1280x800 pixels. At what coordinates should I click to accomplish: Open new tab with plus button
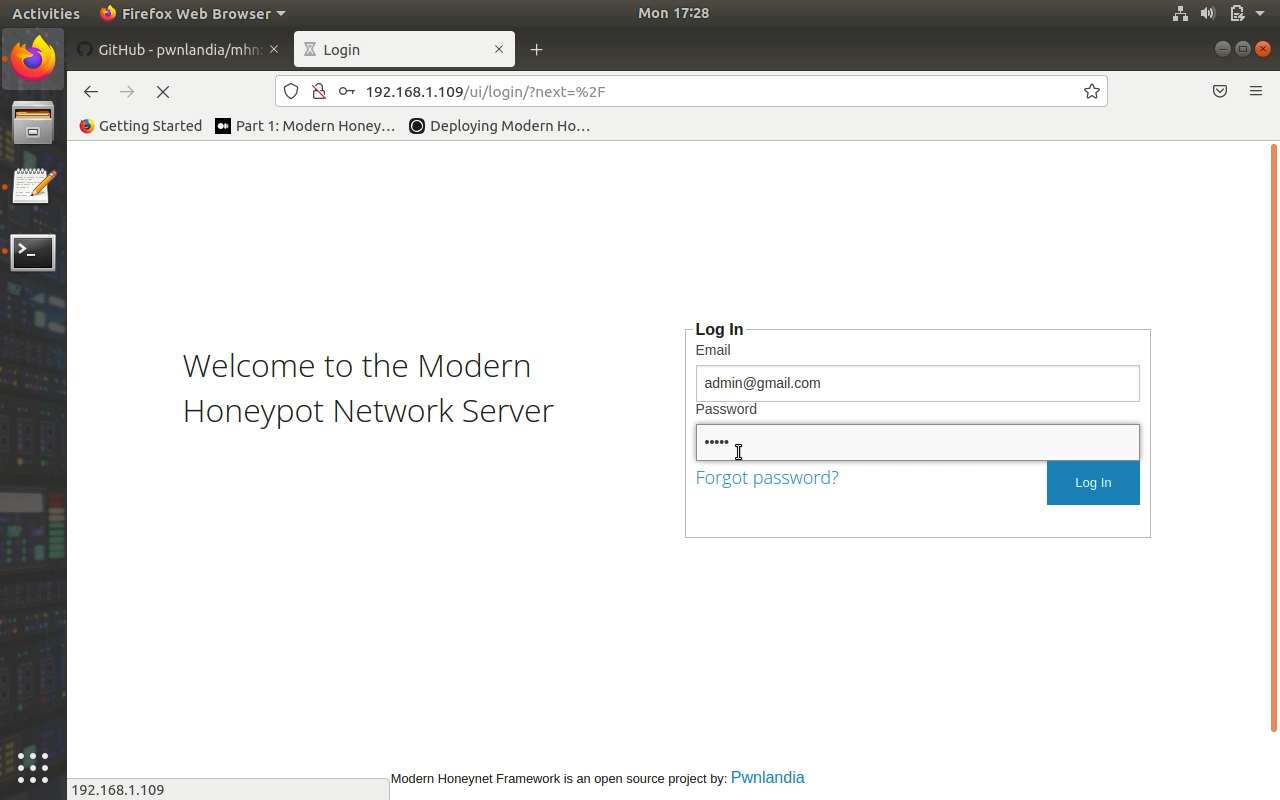click(537, 50)
